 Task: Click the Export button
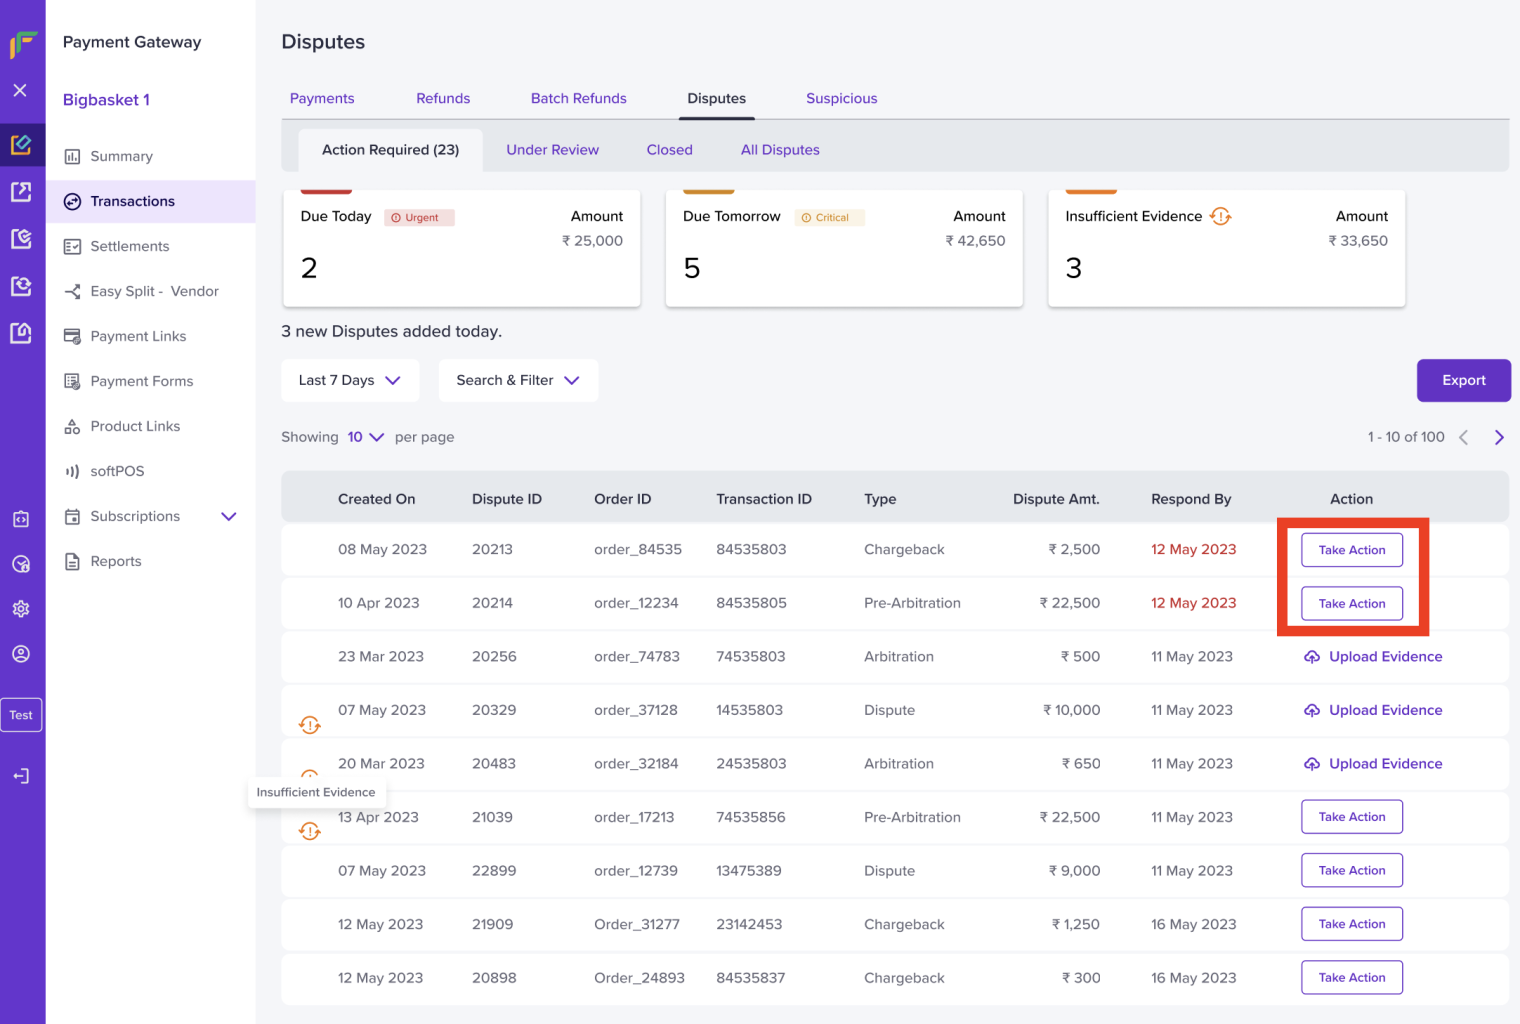1464,381
